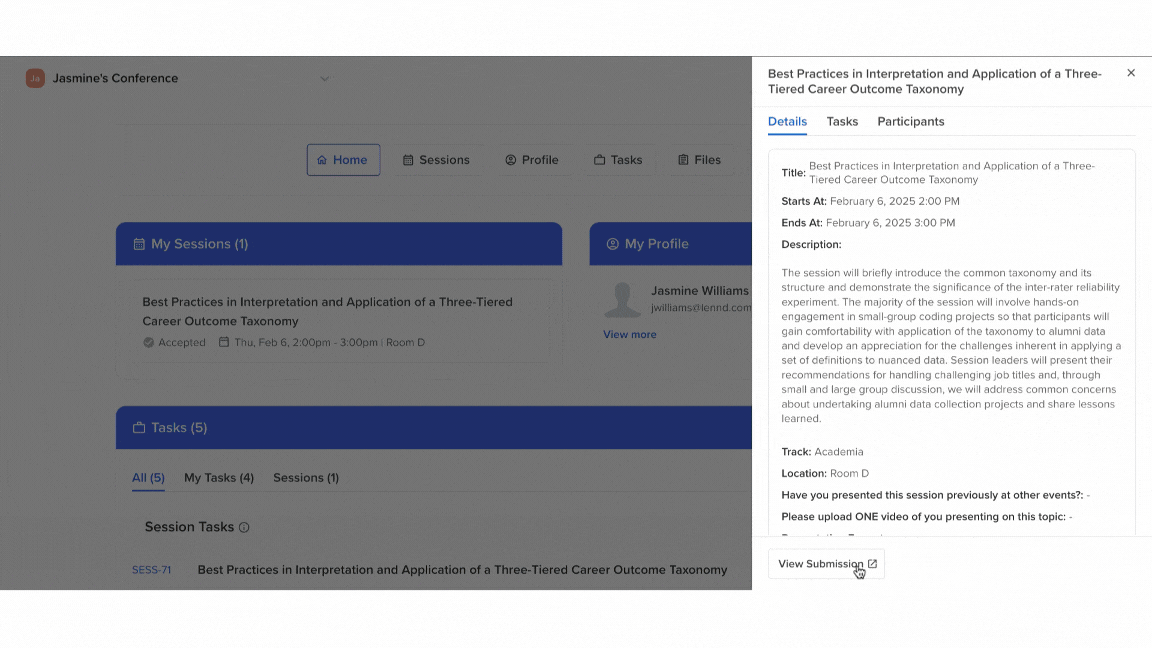Click the briefcase icon on the Tasks panel
The width and height of the screenshot is (1152, 648).
tap(137, 427)
